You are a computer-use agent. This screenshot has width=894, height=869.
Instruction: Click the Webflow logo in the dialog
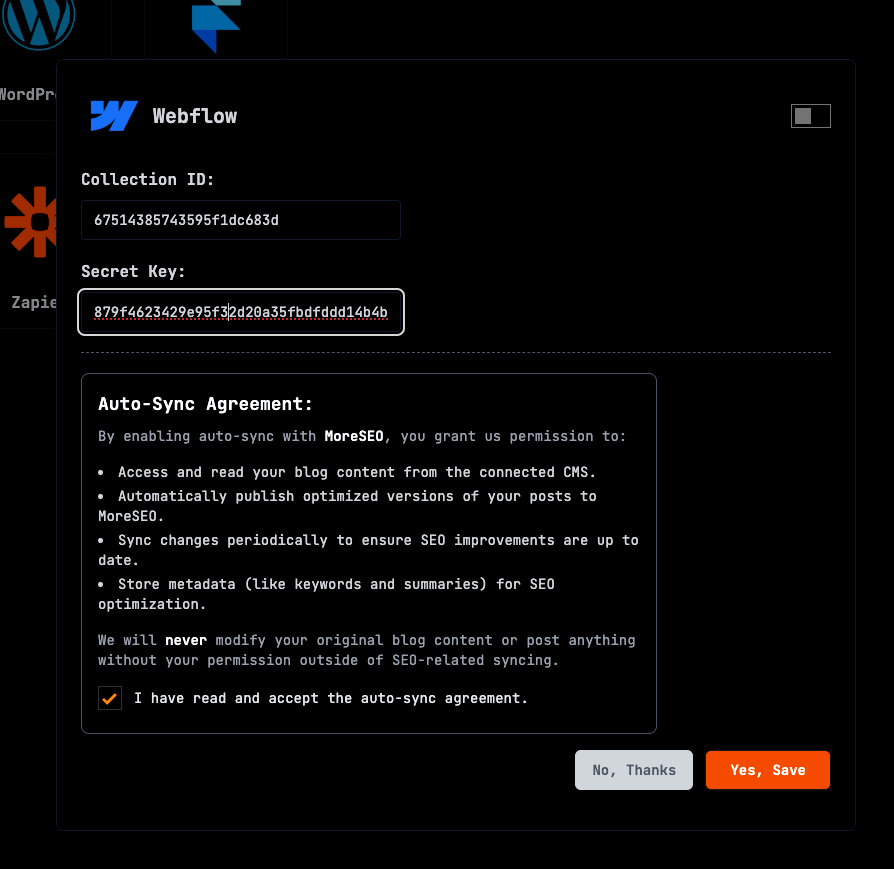point(114,116)
